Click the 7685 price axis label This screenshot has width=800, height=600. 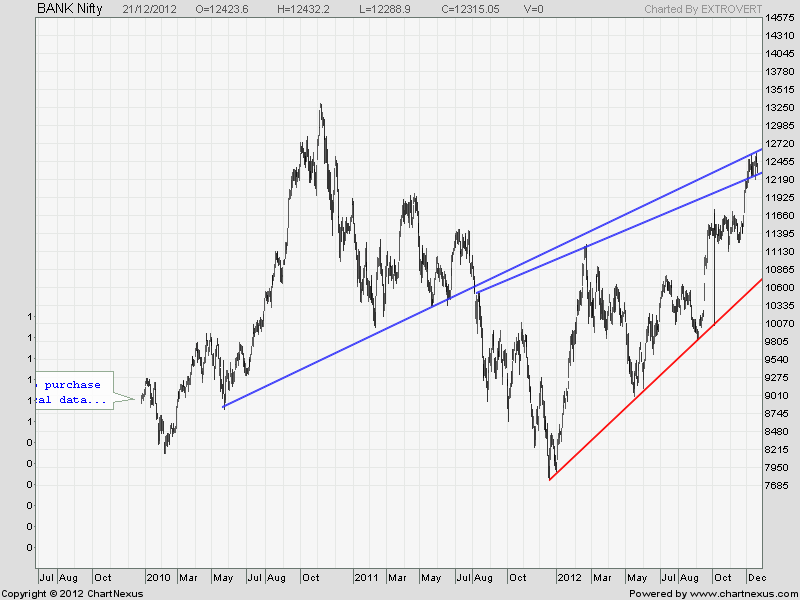[x=779, y=486]
